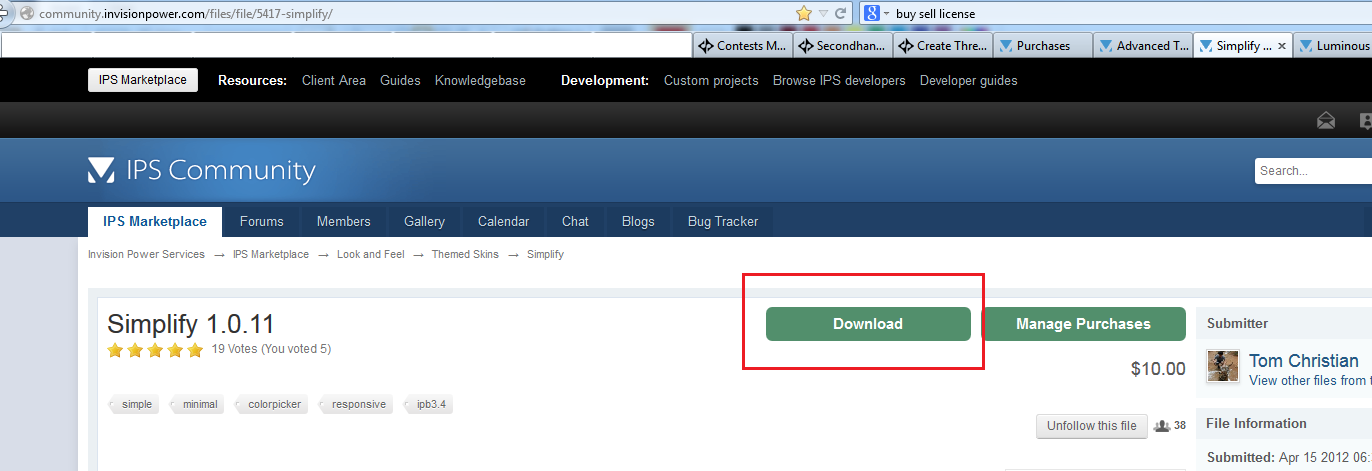The height and width of the screenshot is (471, 1372).
Task: Go to Invision Power Services breadcrumb
Action: pyautogui.click(x=146, y=255)
